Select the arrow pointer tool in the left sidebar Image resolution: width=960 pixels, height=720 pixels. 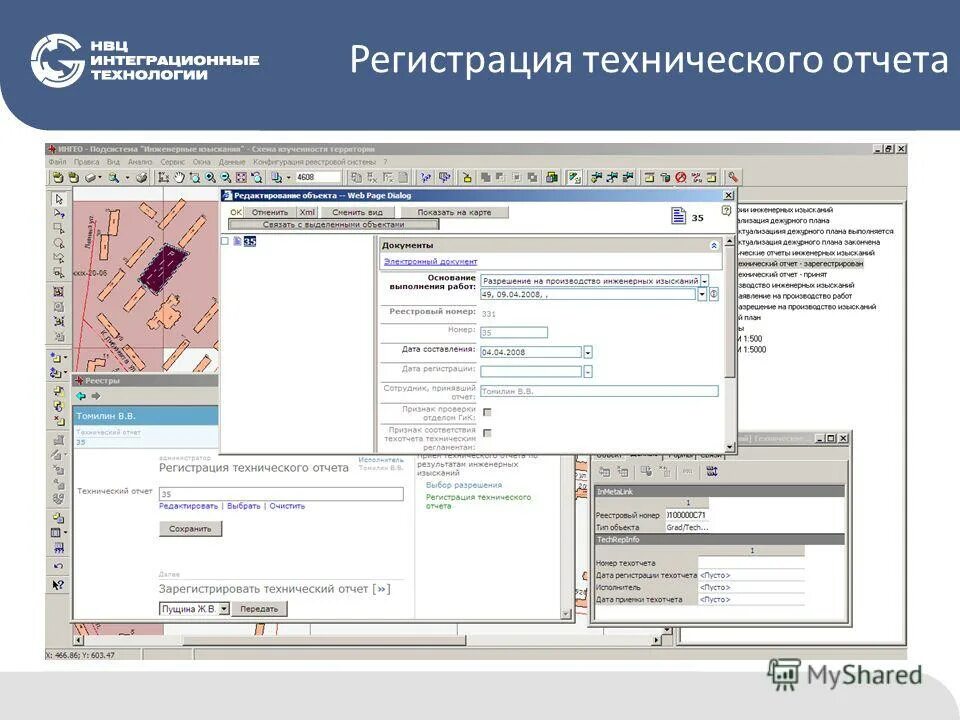click(x=57, y=200)
